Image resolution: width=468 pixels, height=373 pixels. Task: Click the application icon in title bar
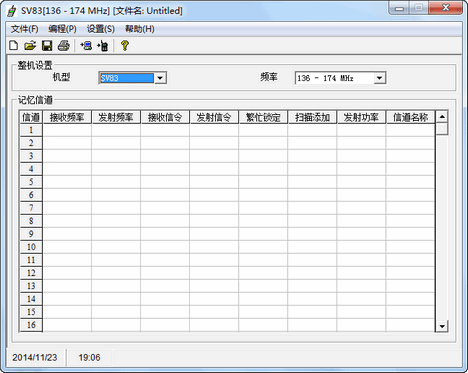click(x=12, y=11)
